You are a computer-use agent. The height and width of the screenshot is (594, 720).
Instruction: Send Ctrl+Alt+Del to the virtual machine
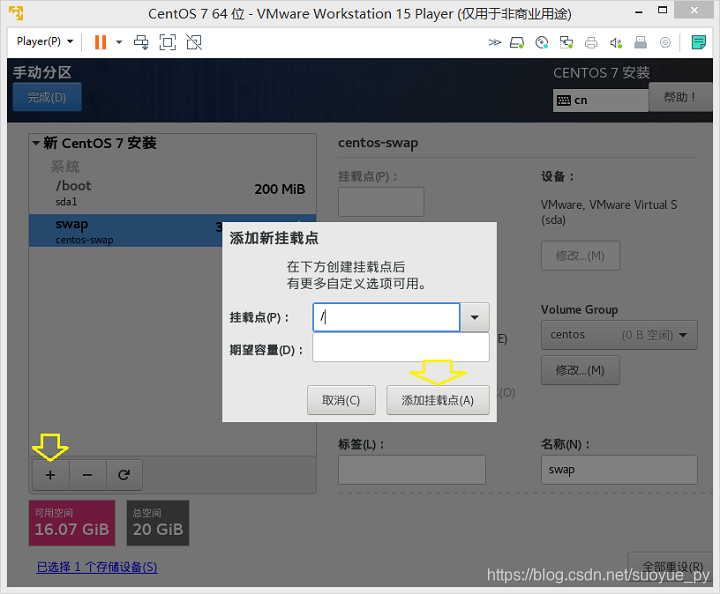(141, 42)
